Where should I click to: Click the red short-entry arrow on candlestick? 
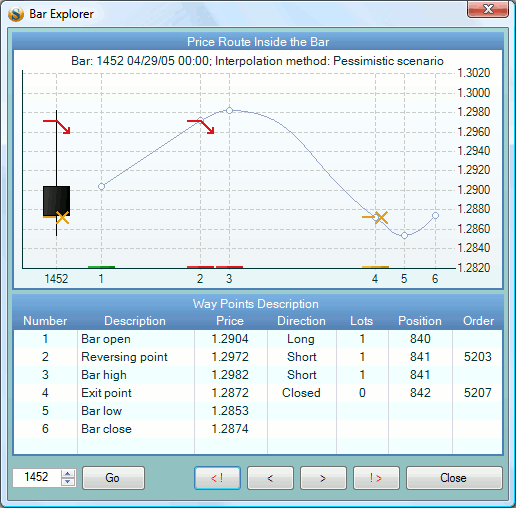(x=57, y=127)
